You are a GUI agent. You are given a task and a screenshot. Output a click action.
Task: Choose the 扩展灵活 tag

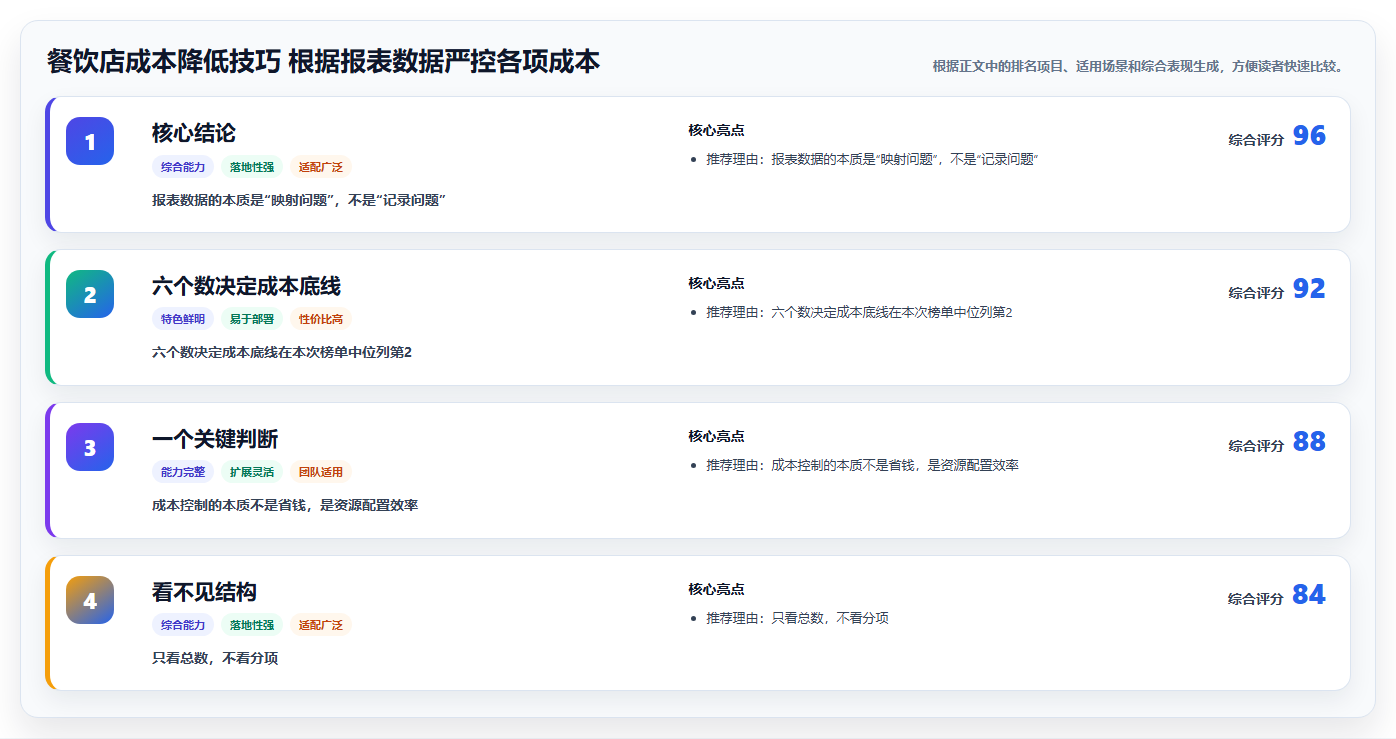(252, 472)
